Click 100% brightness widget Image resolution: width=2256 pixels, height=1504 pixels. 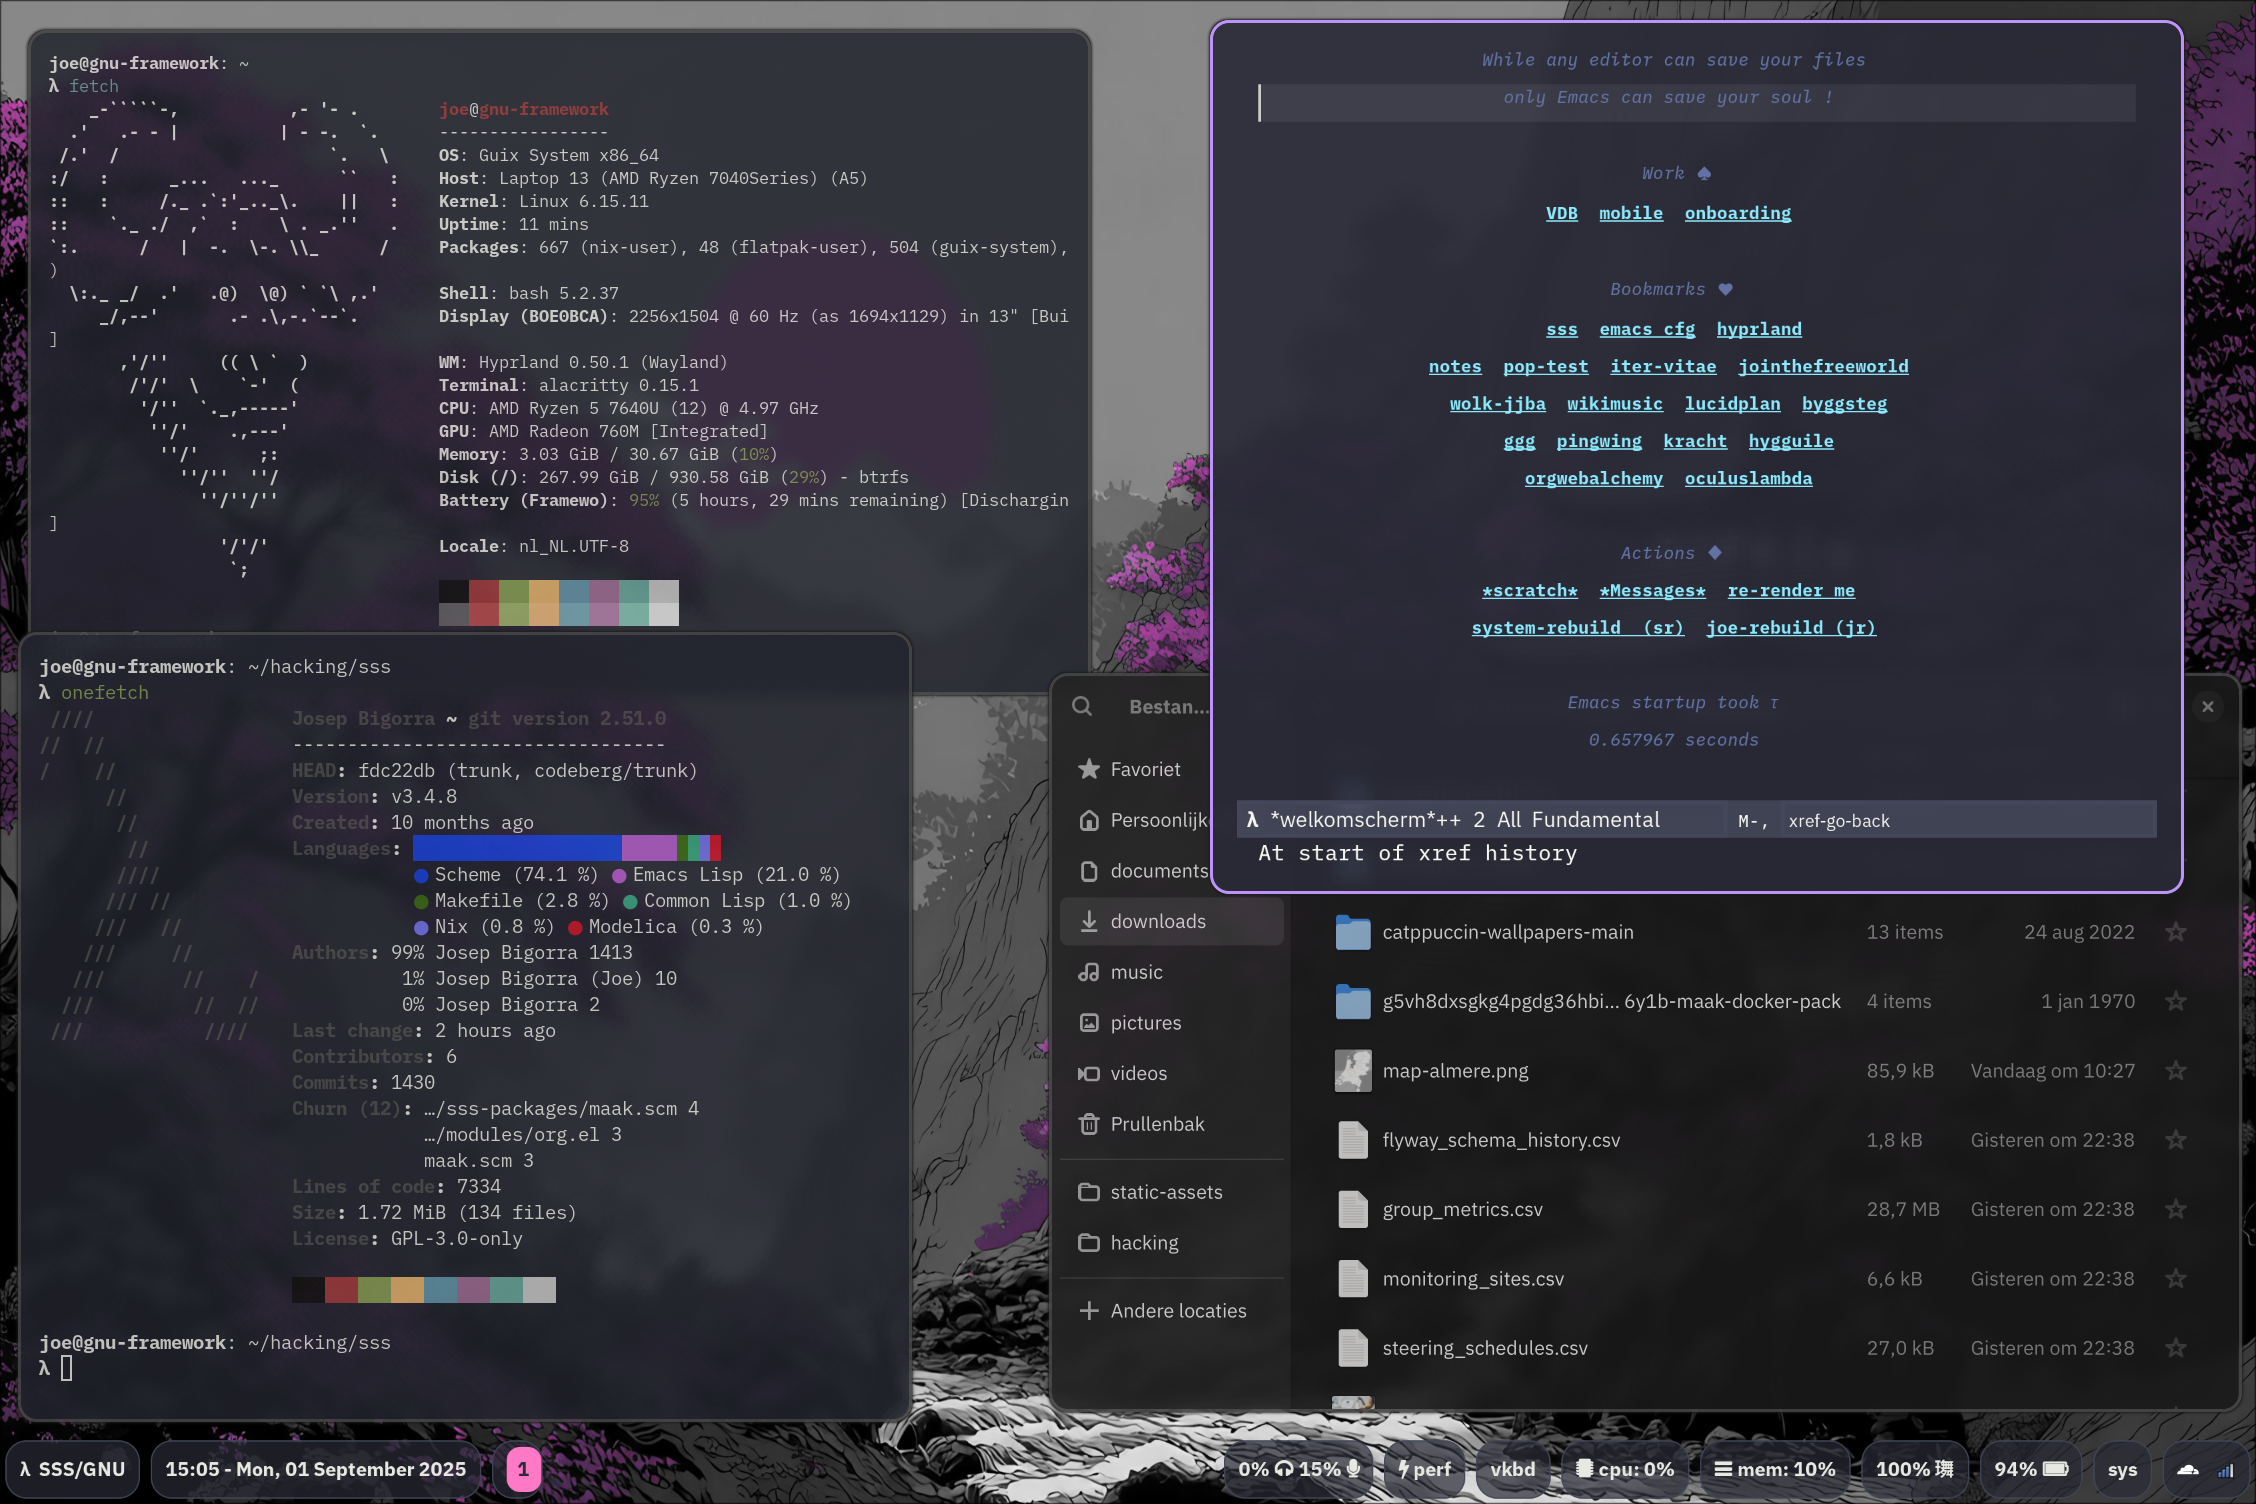pyautogui.click(x=1914, y=1469)
